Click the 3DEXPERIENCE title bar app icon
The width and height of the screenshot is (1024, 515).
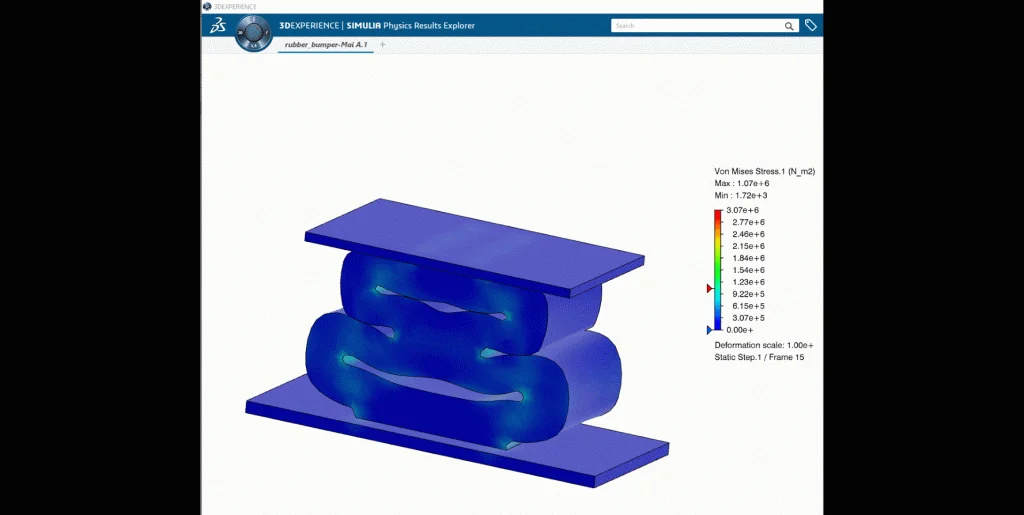pyautogui.click(x=207, y=6)
